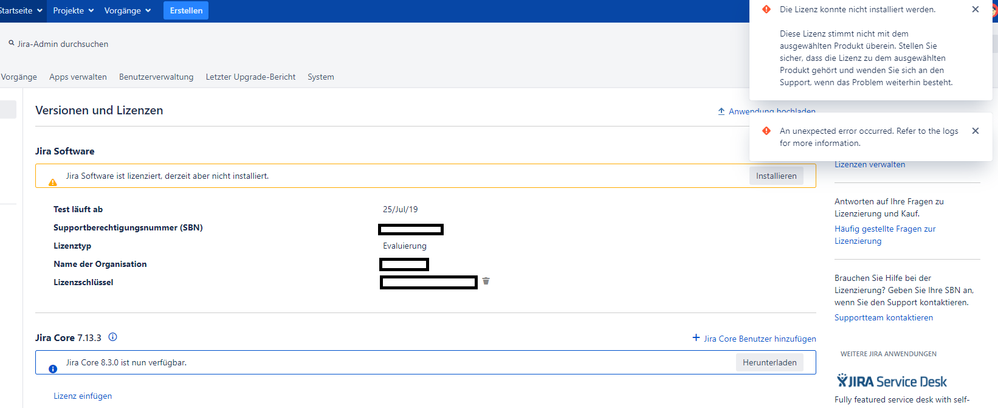
Task: Switch to the System tab
Action: [321, 77]
